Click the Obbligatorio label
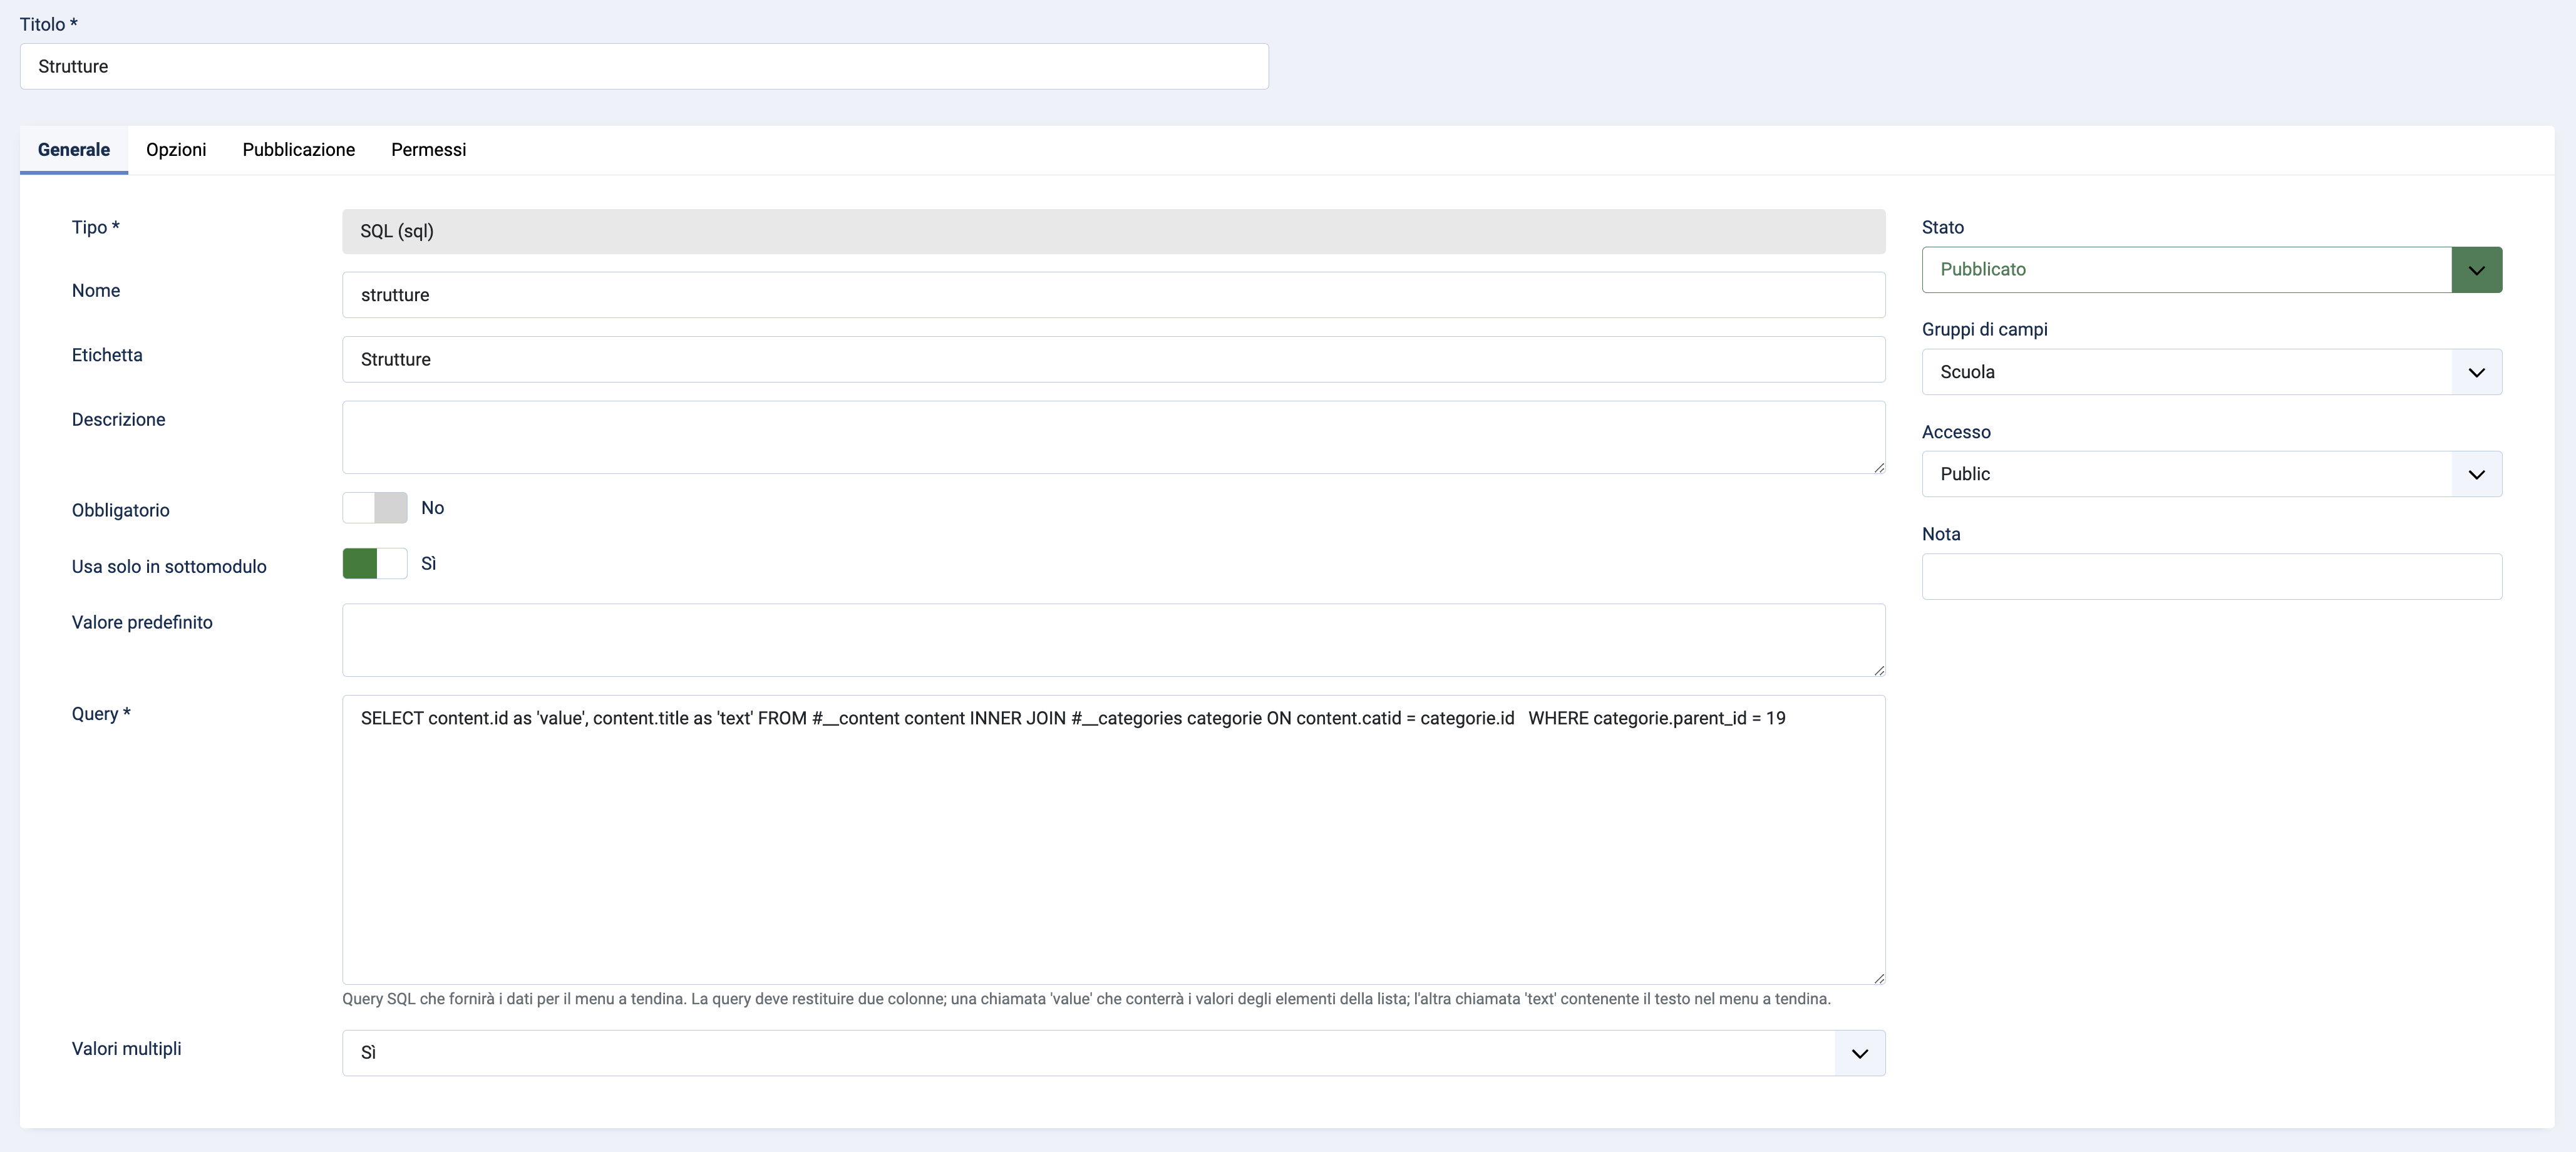The width and height of the screenshot is (2576, 1152). pos(120,510)
